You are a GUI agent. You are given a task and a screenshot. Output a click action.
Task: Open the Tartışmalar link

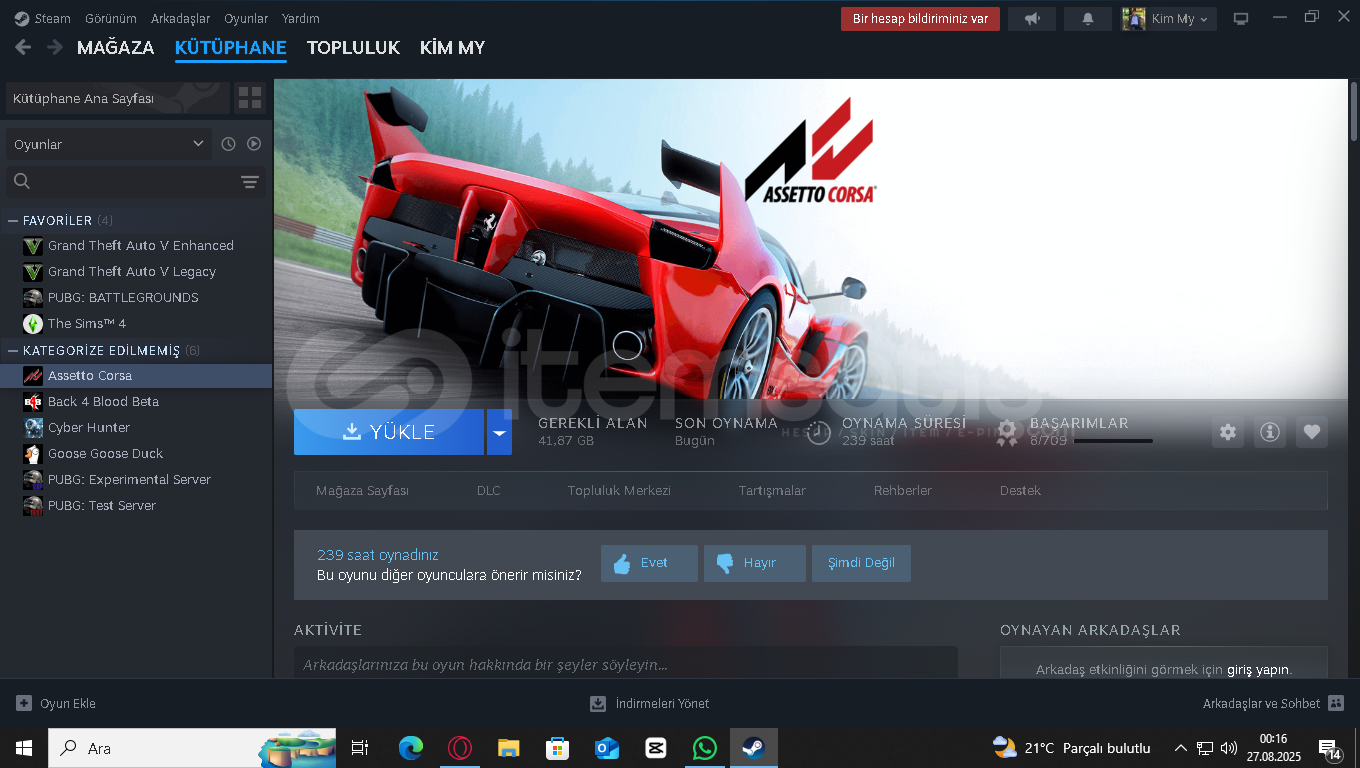772,491
